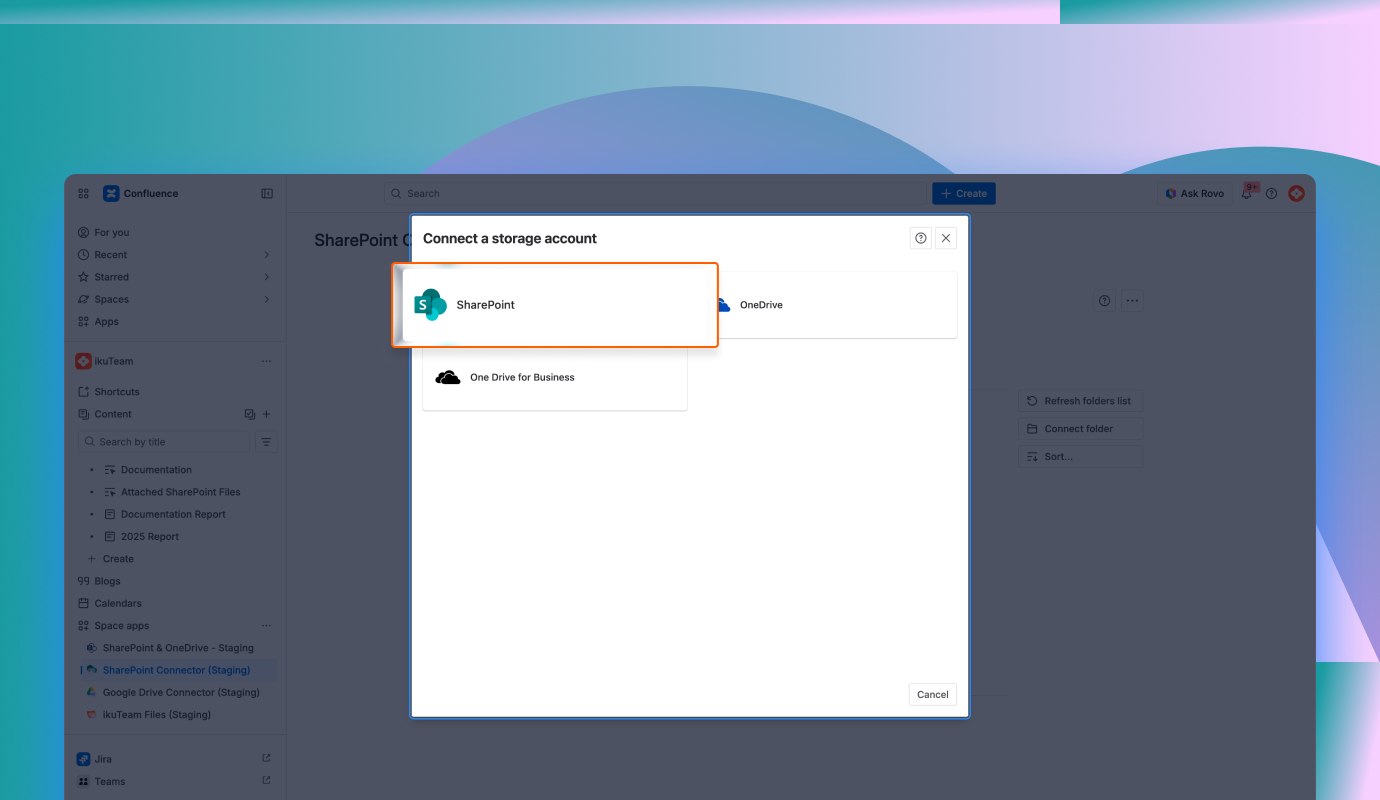Click the help icon in the dialog header
Viewport: 1380px width, 800px height.
tap(921, 238)
